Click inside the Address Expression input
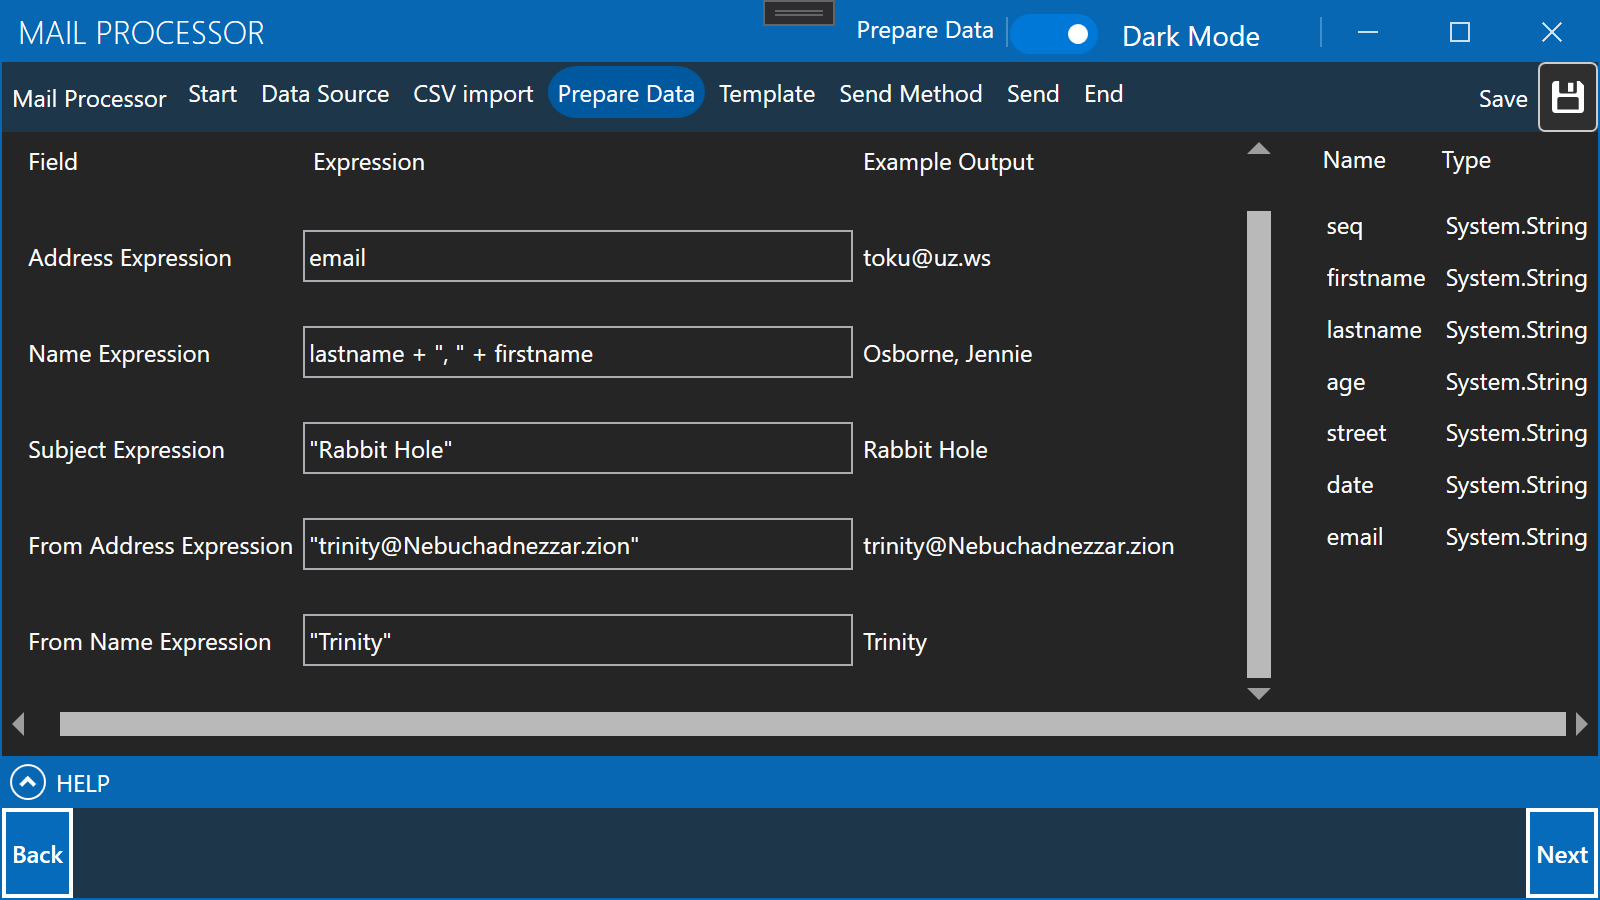Screen dimensions: 1600x900 click(576, 256)
